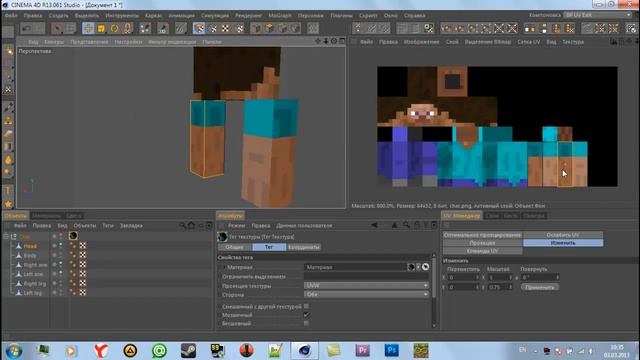Click the search icon in the Attributes panel

(x=406, y=225)
